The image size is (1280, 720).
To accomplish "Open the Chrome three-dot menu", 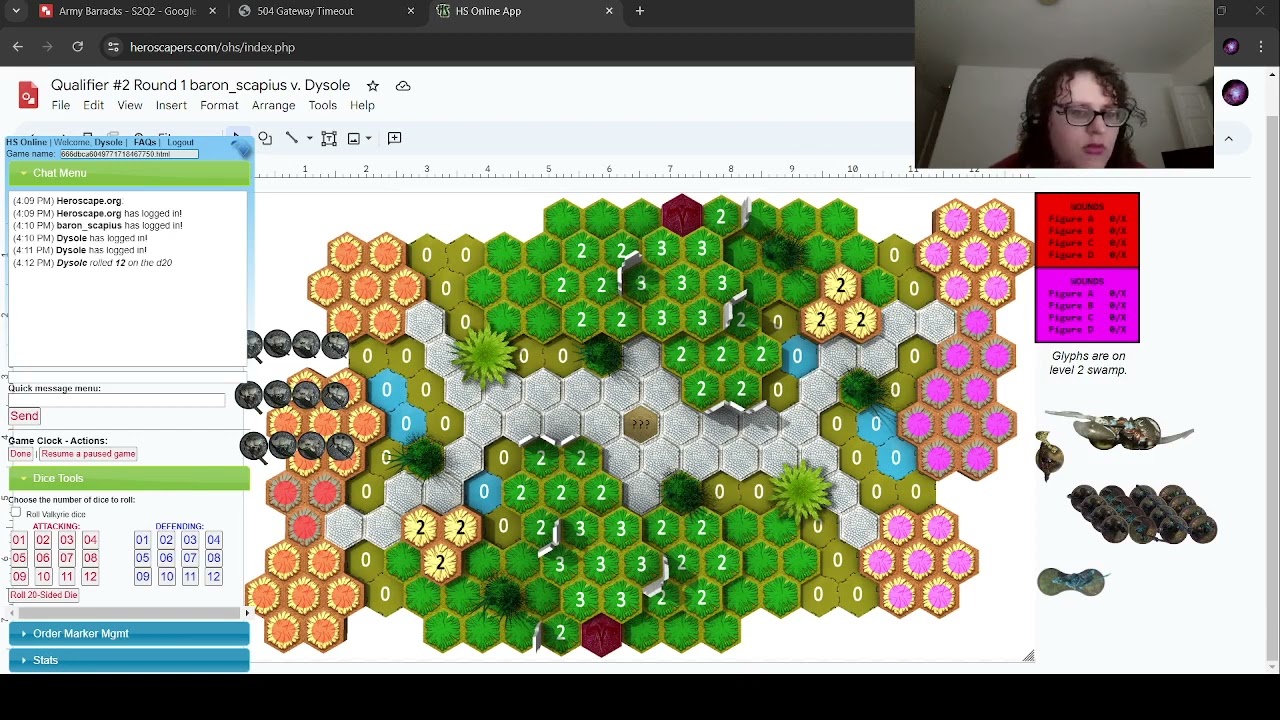I will tap(1262, 47).
